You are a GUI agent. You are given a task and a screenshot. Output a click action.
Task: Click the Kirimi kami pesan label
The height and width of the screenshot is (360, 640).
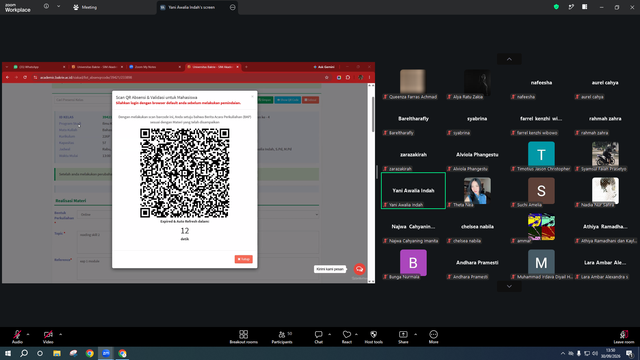[x=330, y=269]
